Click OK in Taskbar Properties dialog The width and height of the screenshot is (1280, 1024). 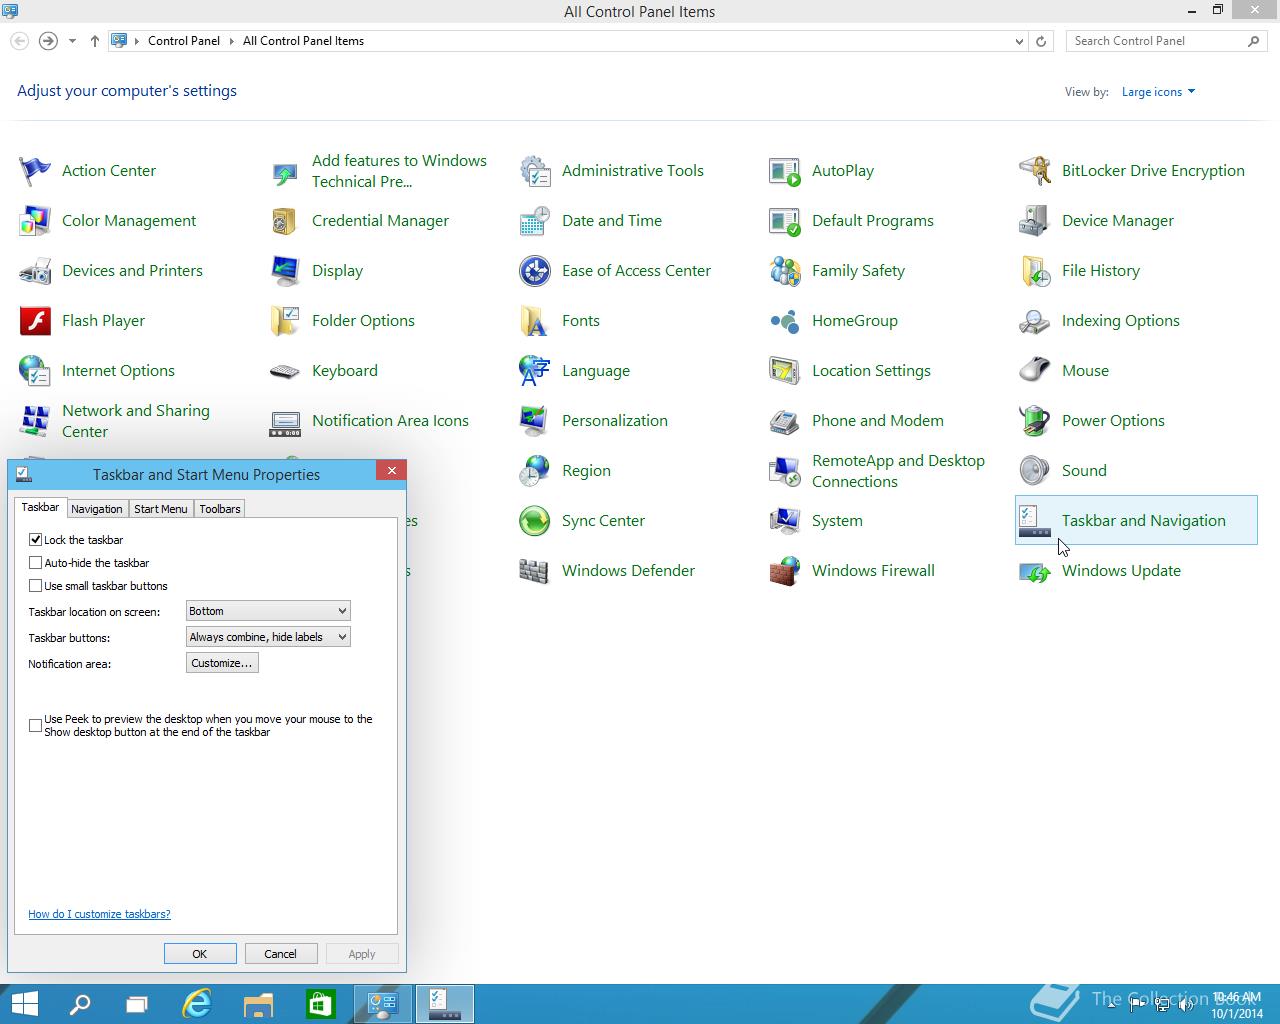click(200, 954)
